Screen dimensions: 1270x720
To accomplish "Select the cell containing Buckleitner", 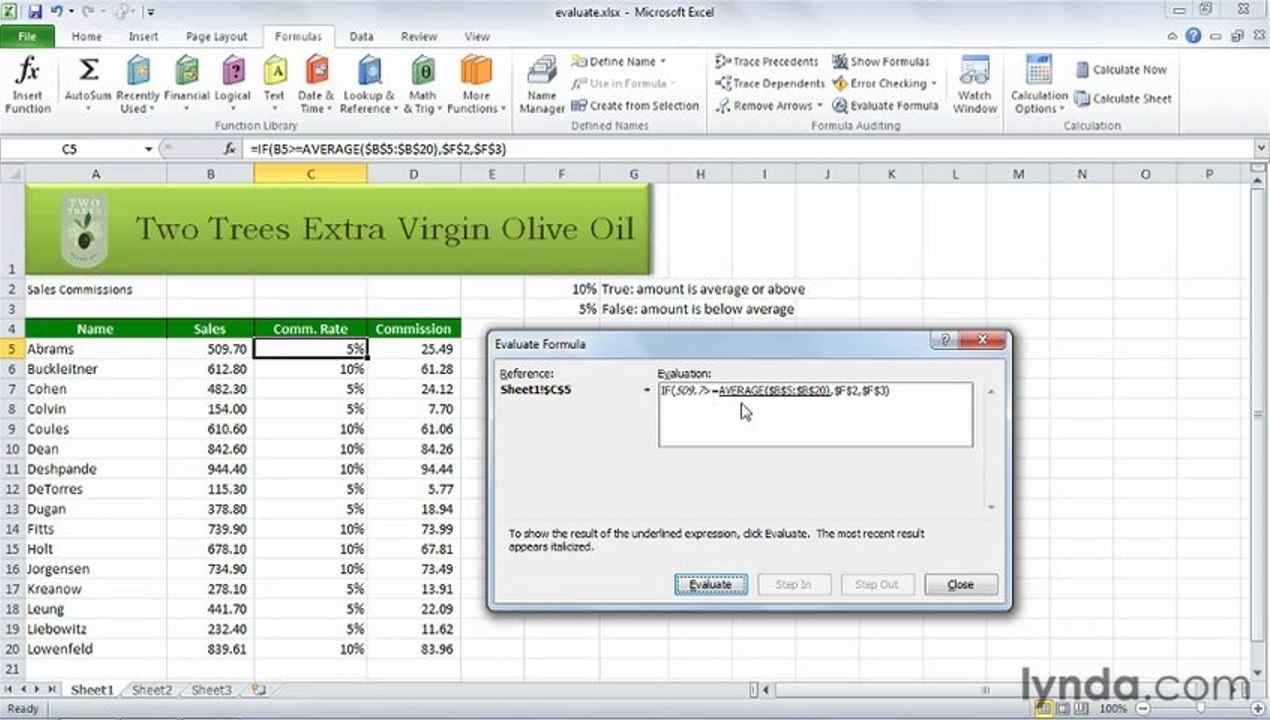I will tap(95, 369).
